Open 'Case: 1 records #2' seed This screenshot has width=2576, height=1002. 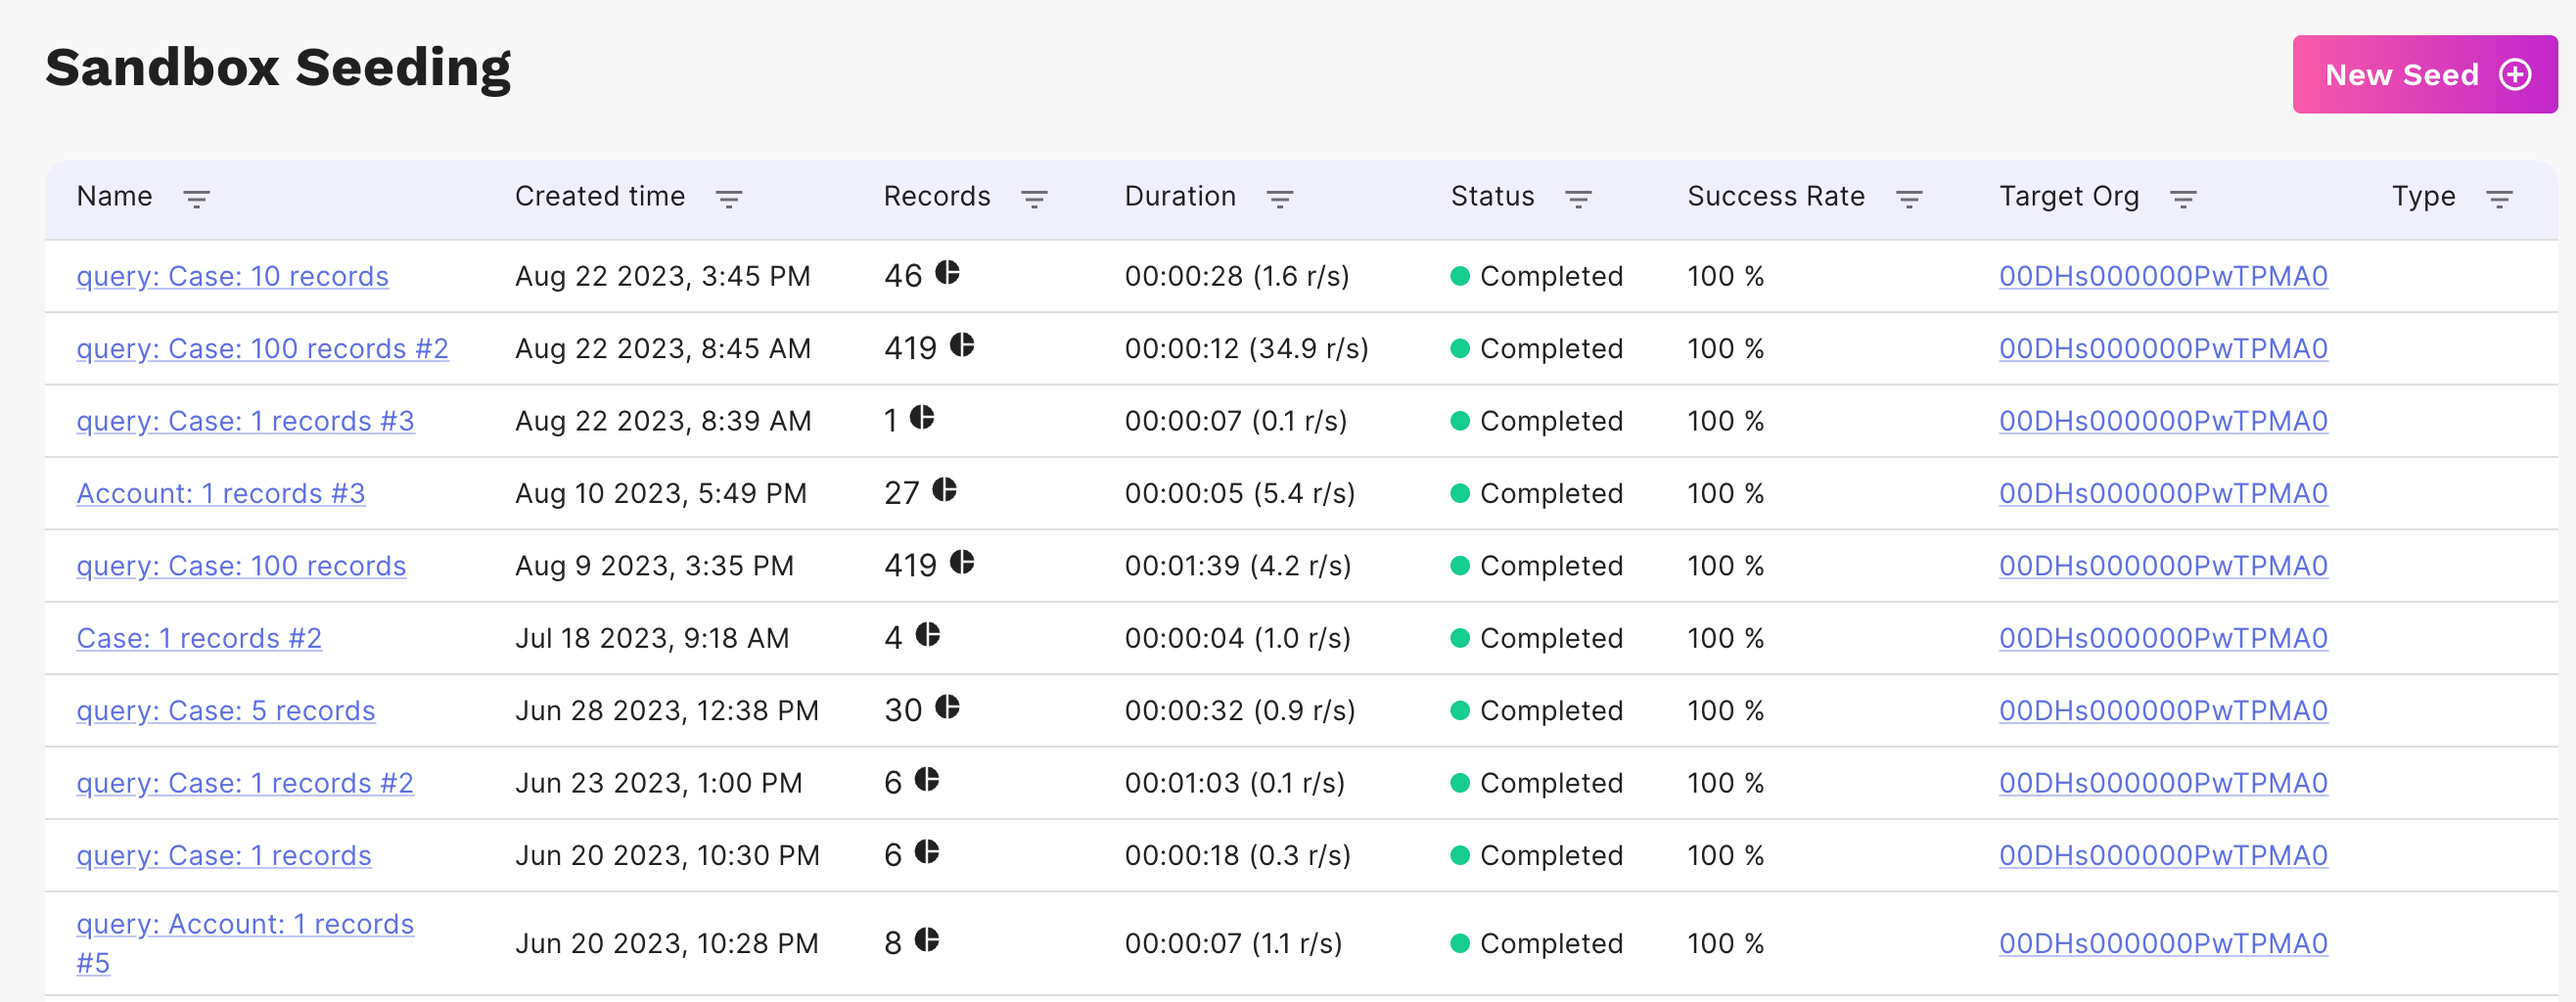199,638
